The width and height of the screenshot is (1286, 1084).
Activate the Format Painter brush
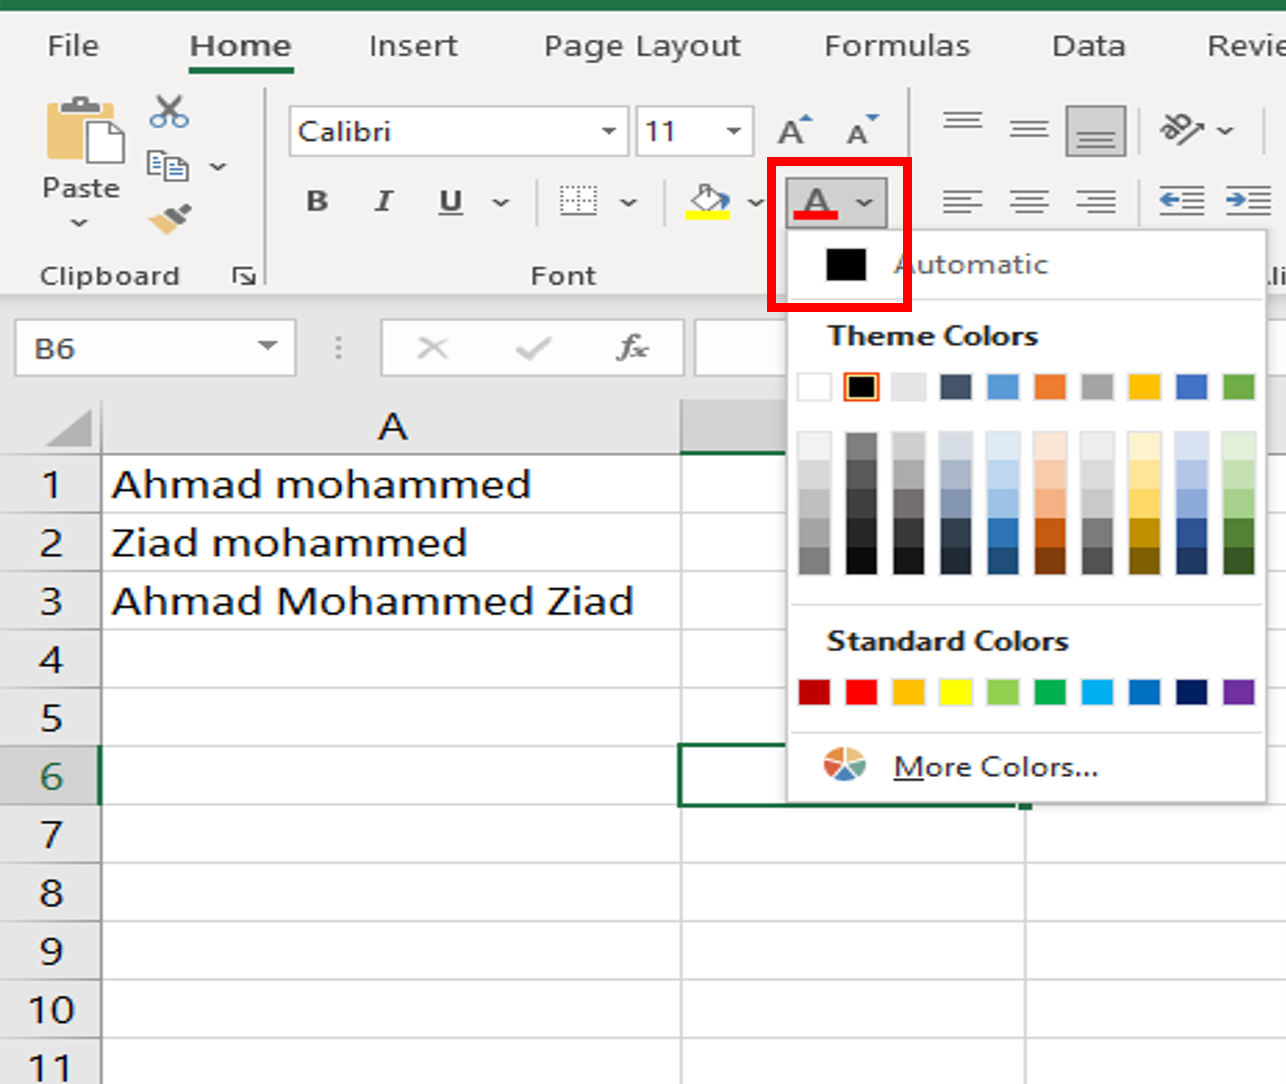[x=169, y=217]
